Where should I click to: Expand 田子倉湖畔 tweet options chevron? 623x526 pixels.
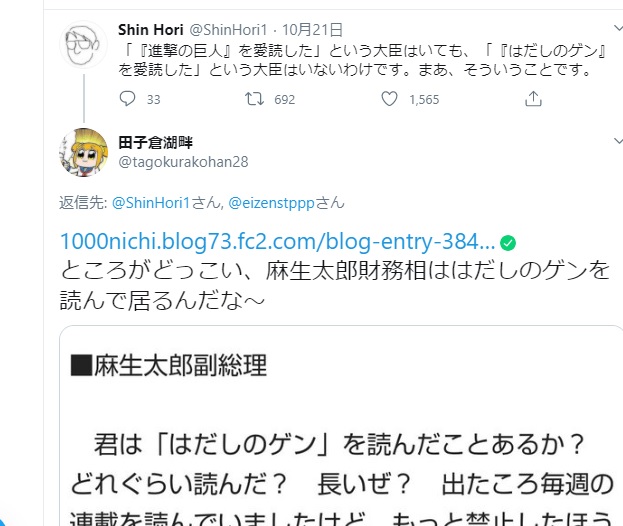coord(618,141)
